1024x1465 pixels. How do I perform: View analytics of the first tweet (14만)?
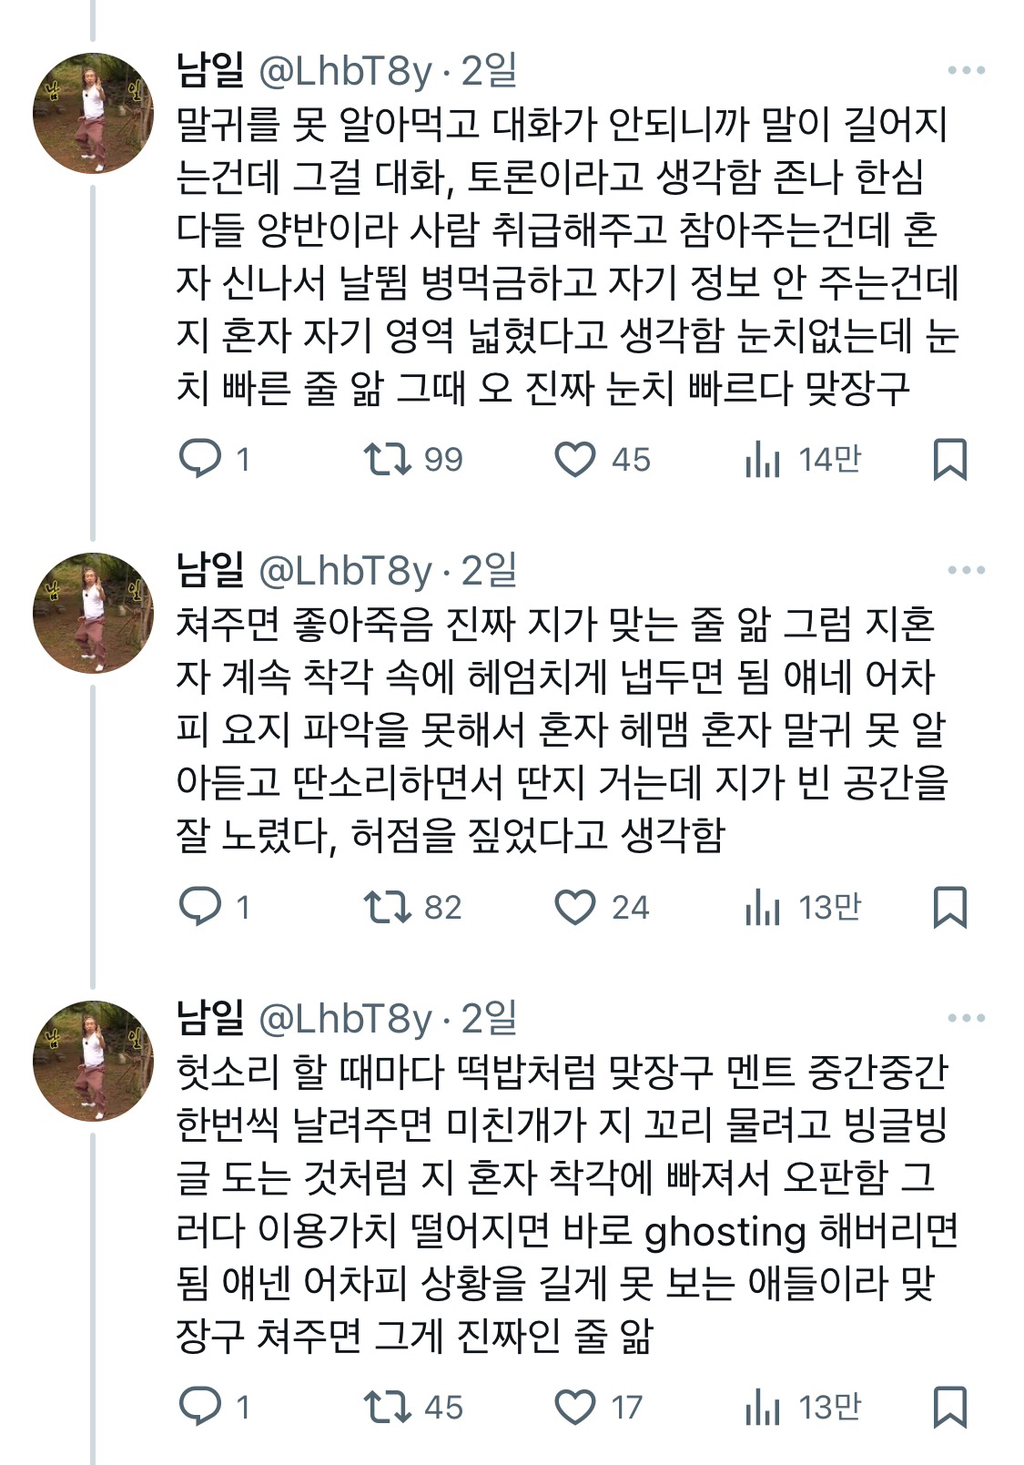(x=763, y=459)
